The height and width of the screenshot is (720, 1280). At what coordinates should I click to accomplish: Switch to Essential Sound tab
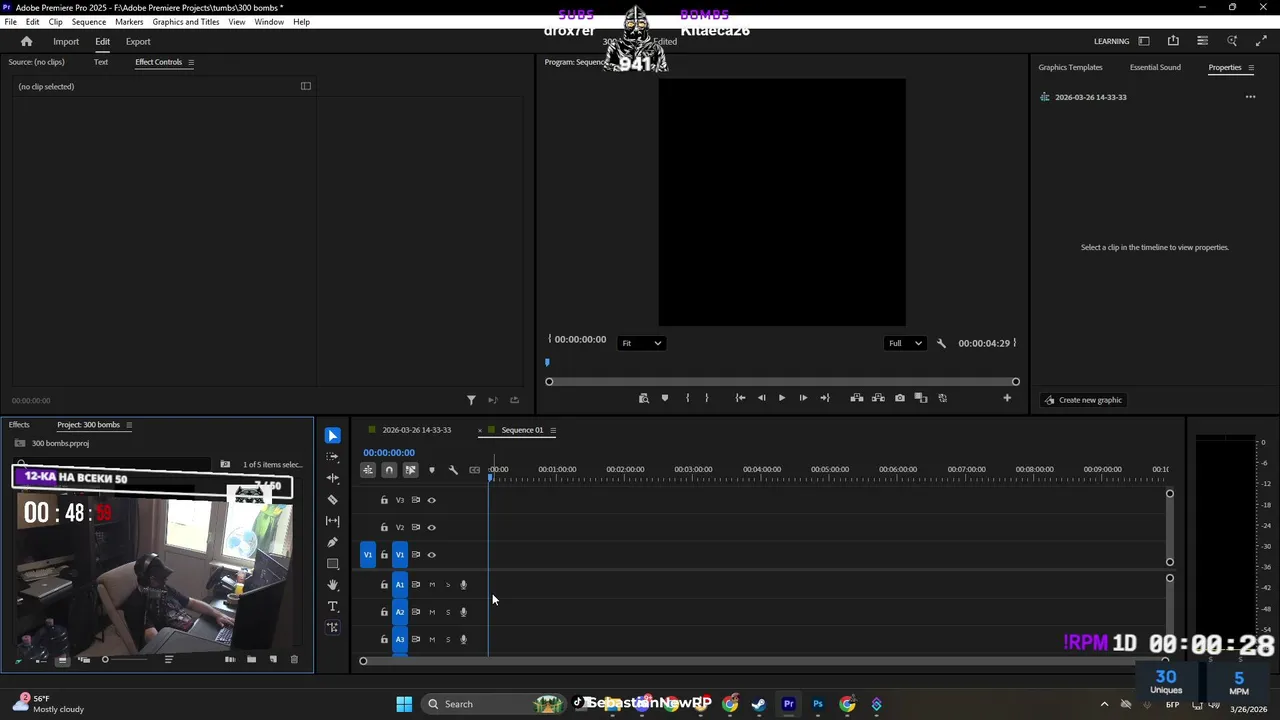click(1155, 67)
